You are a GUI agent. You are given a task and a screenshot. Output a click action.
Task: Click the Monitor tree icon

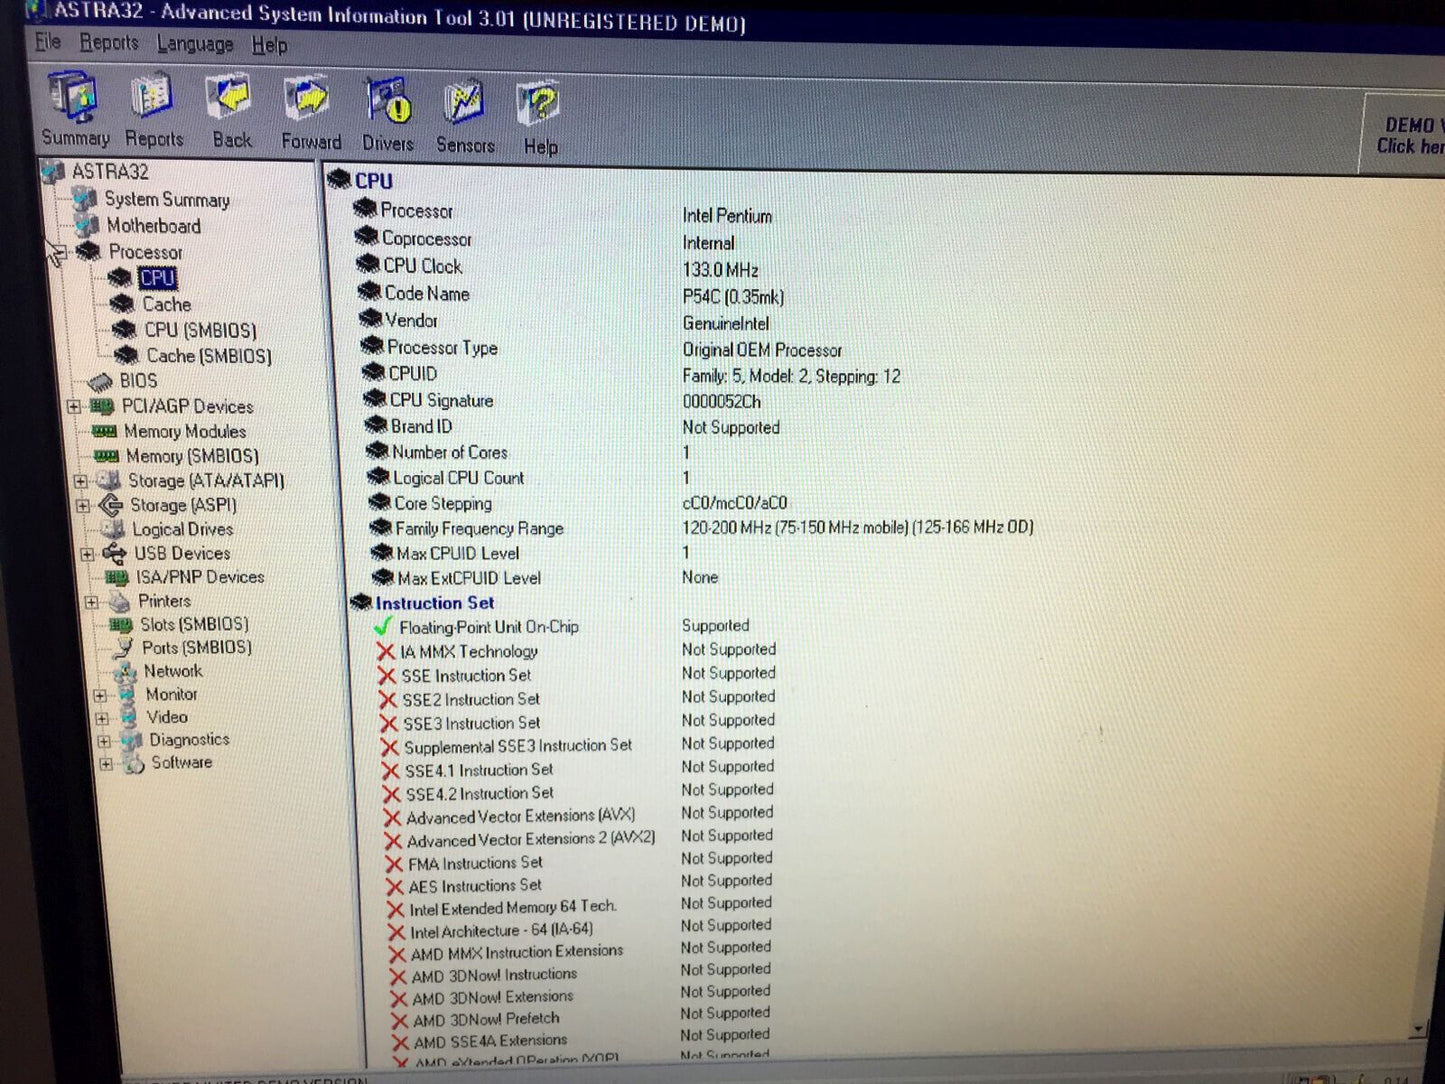[127, 694]
